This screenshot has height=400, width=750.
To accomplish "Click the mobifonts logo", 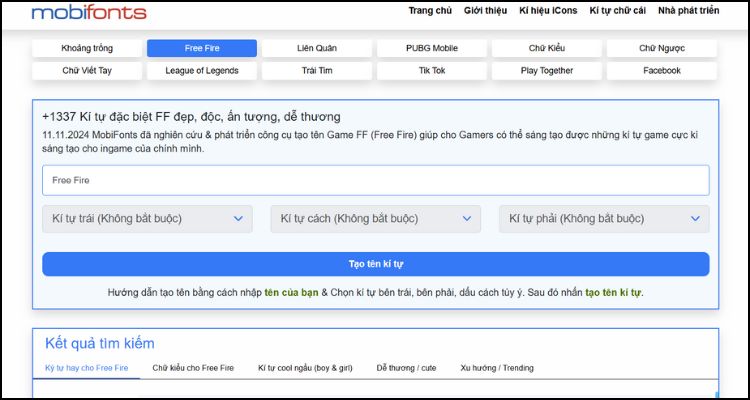I will [89, 12].
